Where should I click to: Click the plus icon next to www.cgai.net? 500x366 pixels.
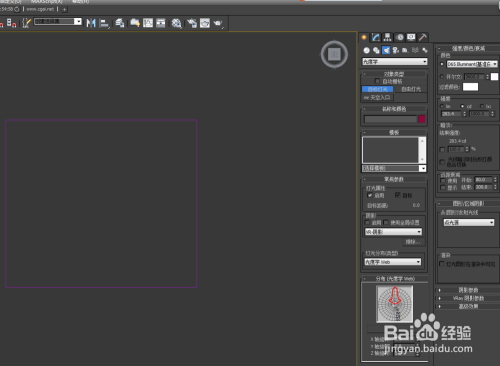click(65, 9)
